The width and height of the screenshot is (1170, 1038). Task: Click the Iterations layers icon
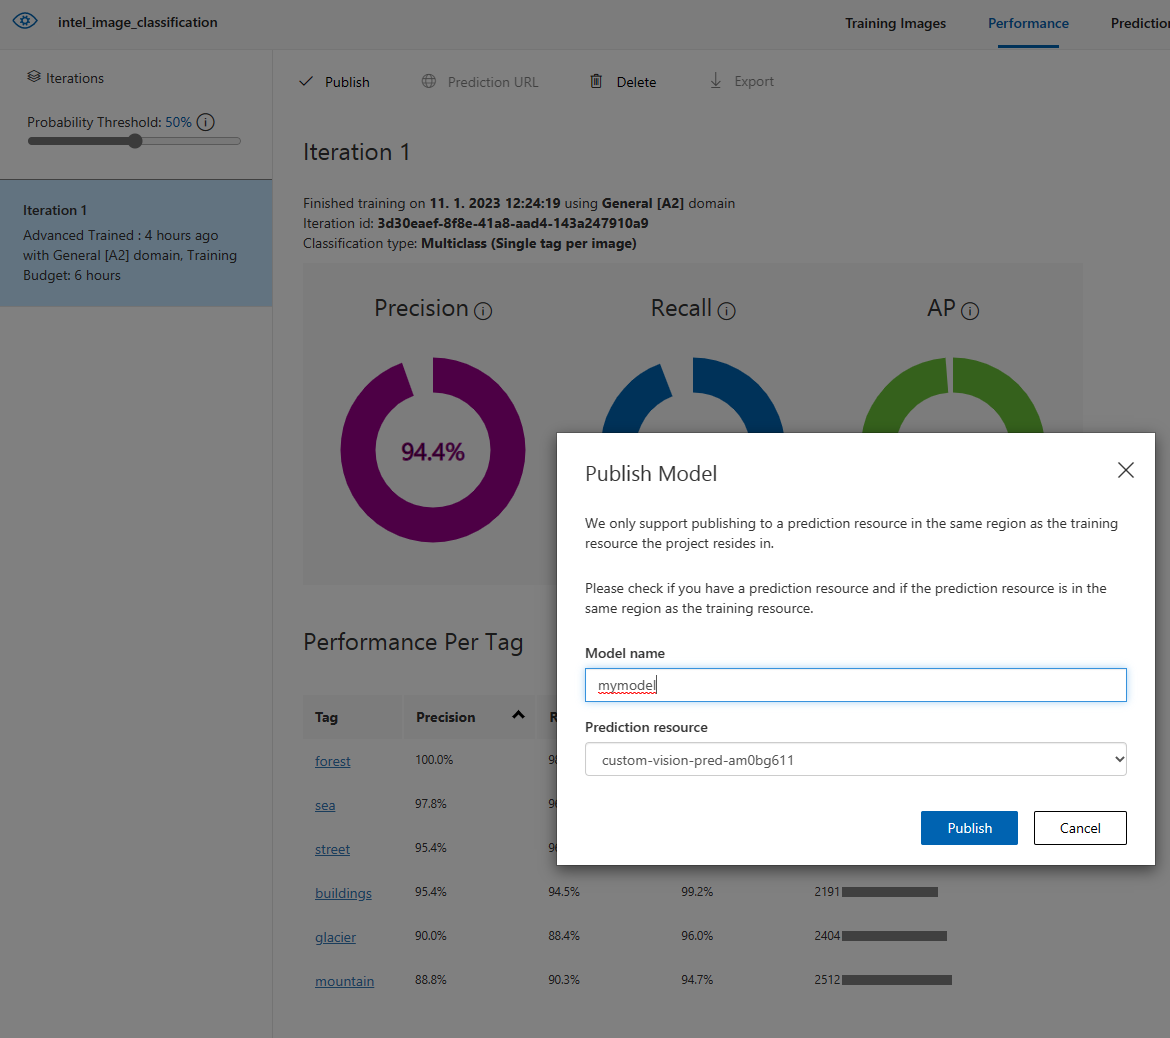(x=34, y=77)
